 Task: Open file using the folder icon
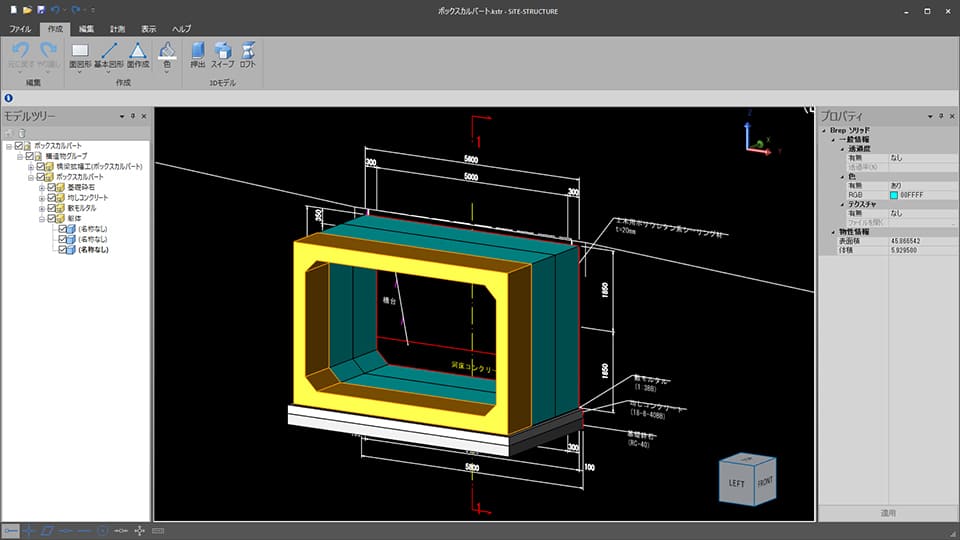click(27, 9)
